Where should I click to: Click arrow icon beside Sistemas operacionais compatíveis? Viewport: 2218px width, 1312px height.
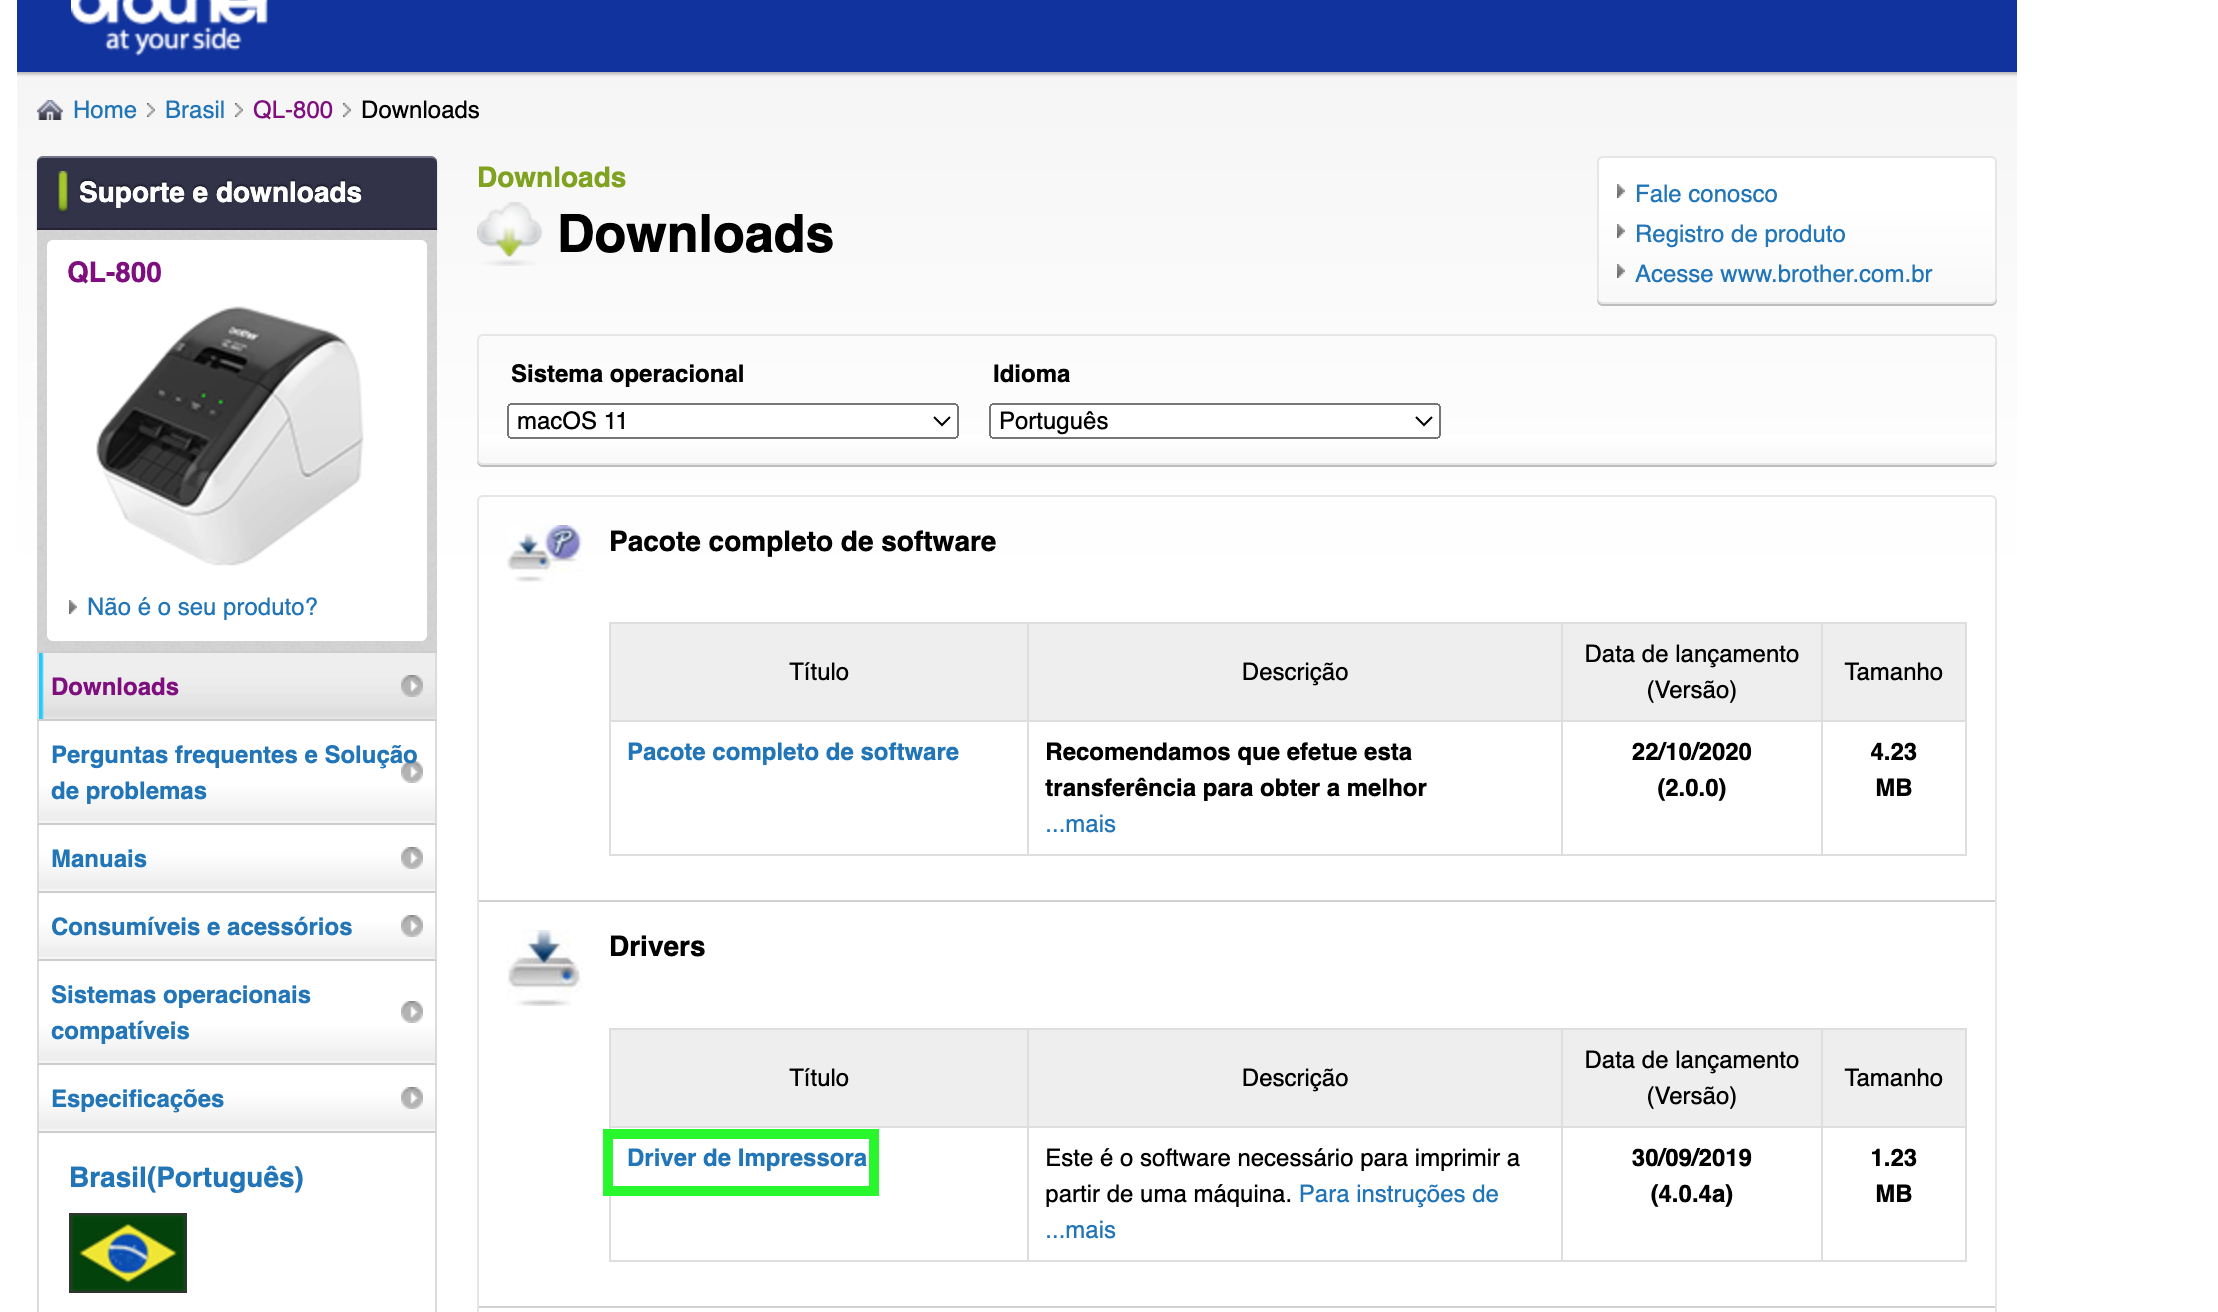coord(412,1012)
